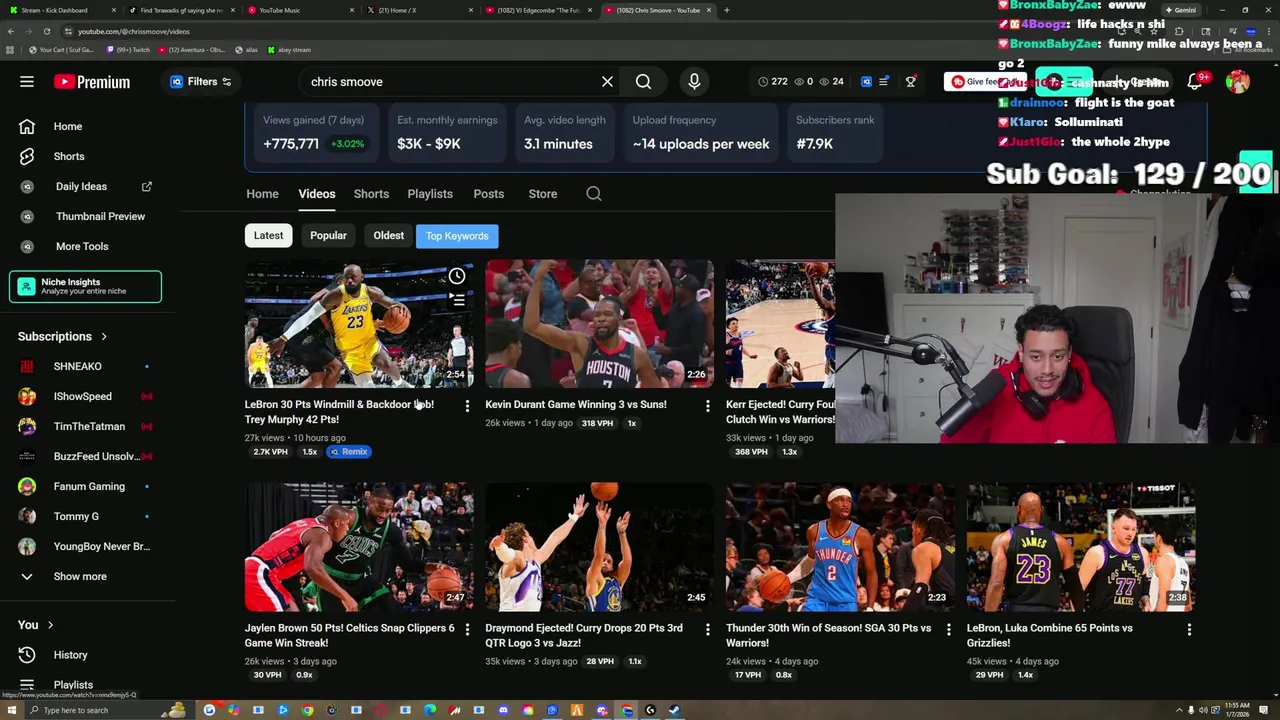This screenshot has width=1280, height=720.
Task: Click the clock stat showing 272
Action: pyautogui.click(x=773, y=82)
